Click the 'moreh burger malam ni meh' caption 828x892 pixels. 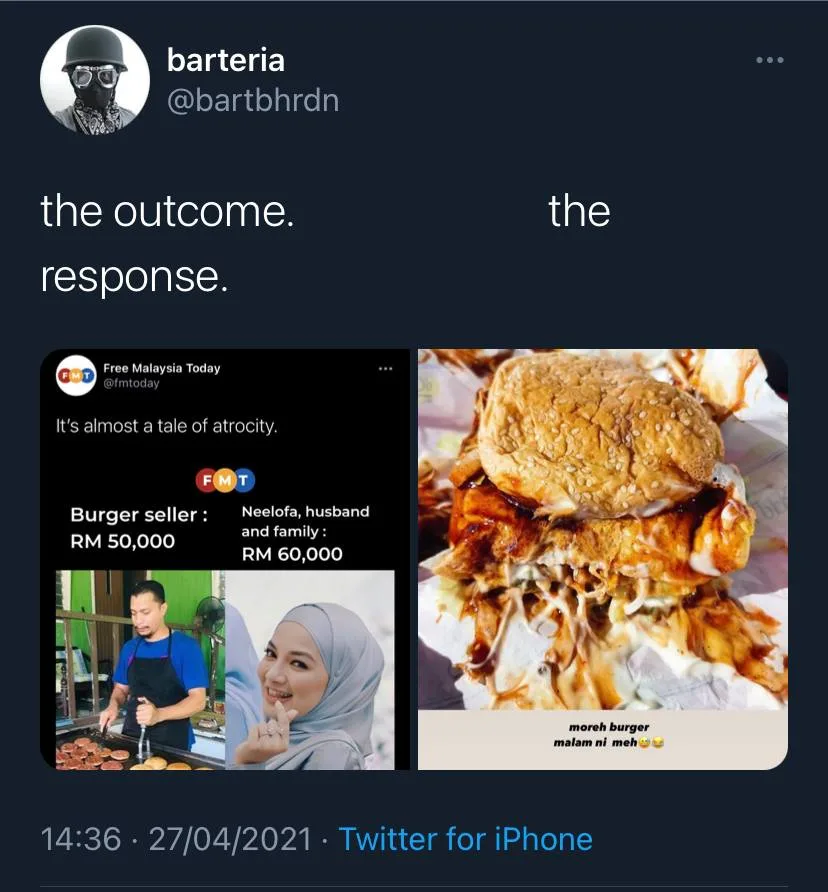[x=608, y=734]
